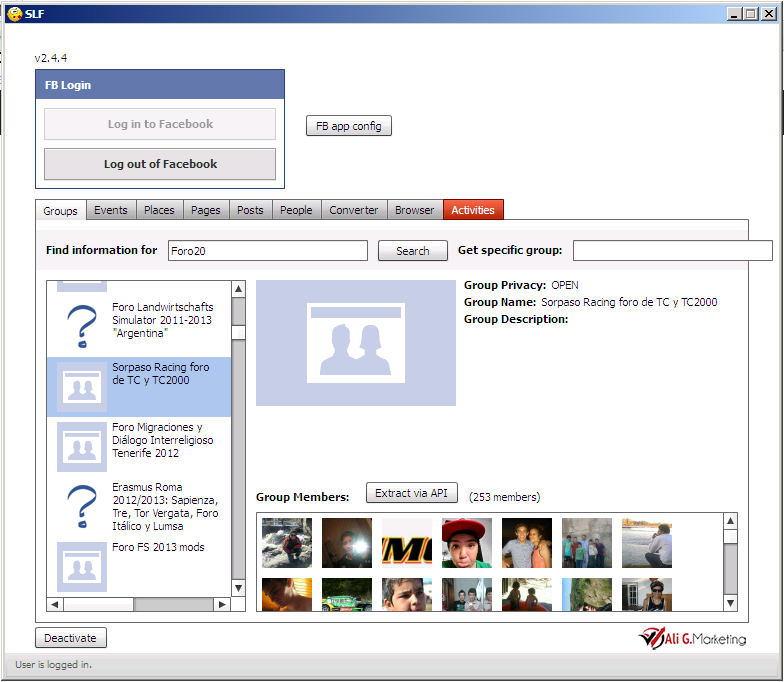The image size is (784, 682).
Task: Open the red Activities tab
Action: [x=473, y=210]
